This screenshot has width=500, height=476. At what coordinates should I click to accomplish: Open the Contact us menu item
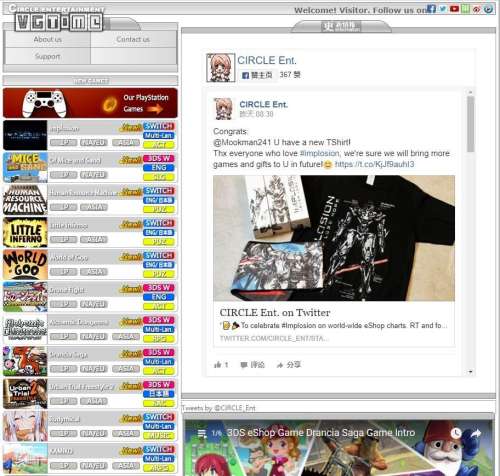pos(133,39)
